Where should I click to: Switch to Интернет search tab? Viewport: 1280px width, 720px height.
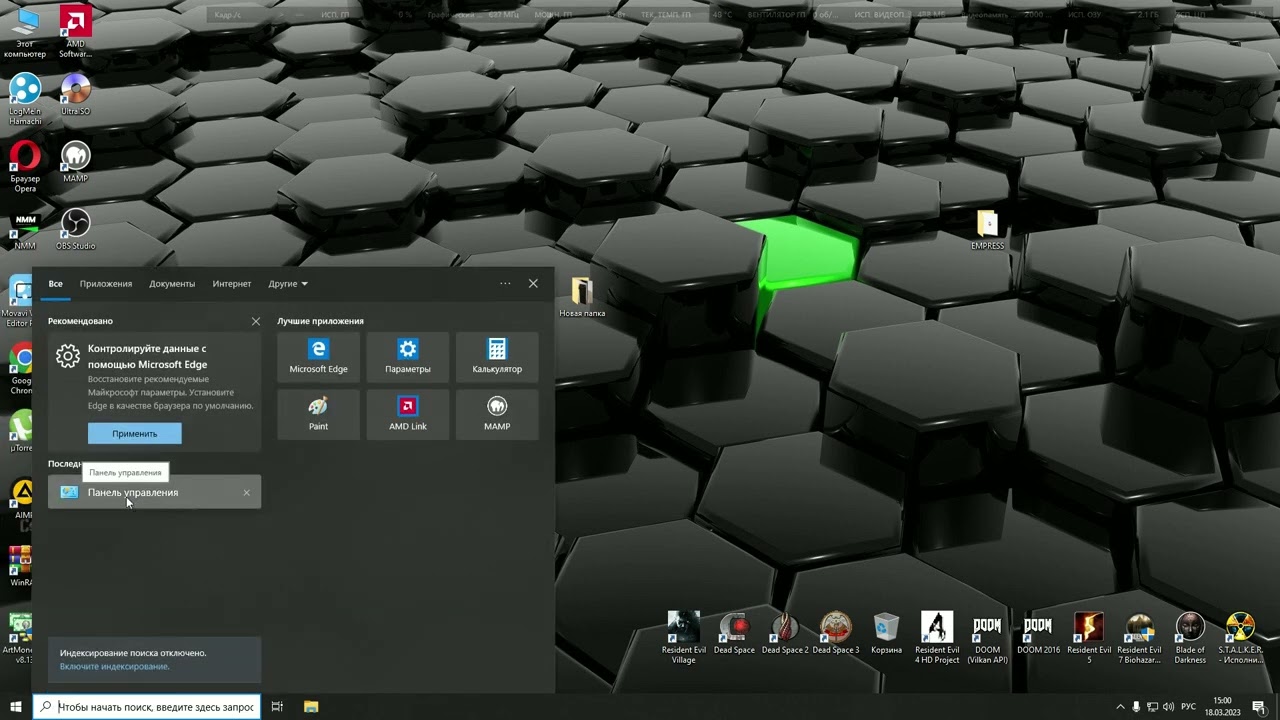[232, 284]
